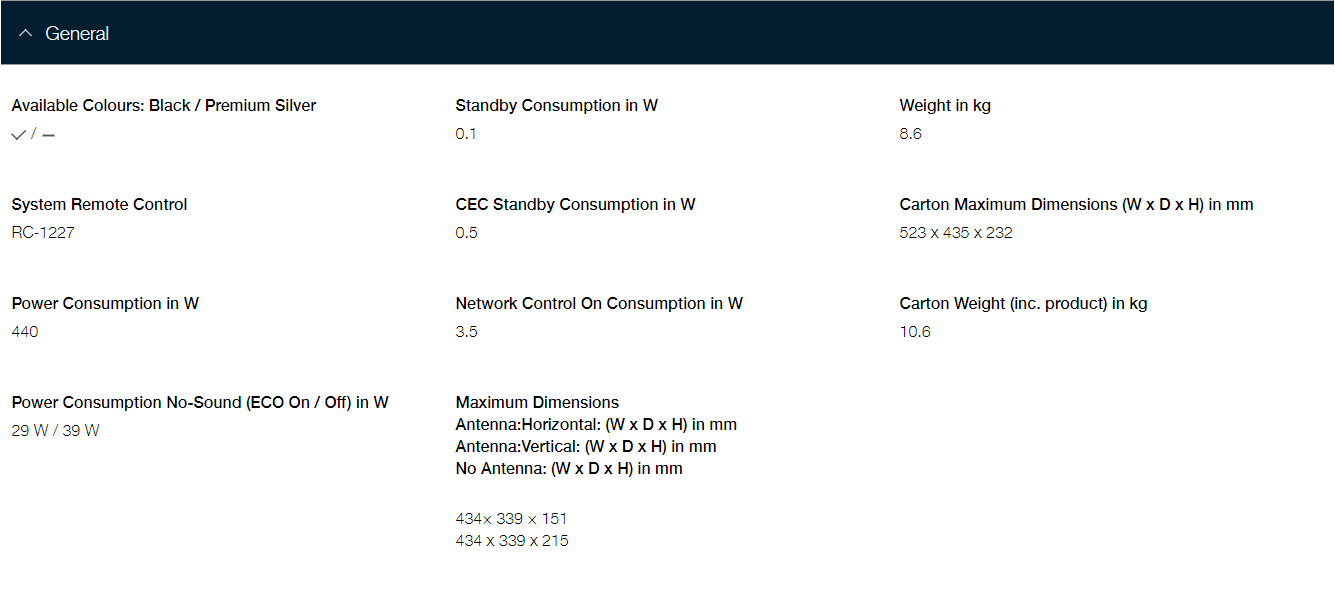
Task: Click the 8.6 weight value
Action: 911,134
